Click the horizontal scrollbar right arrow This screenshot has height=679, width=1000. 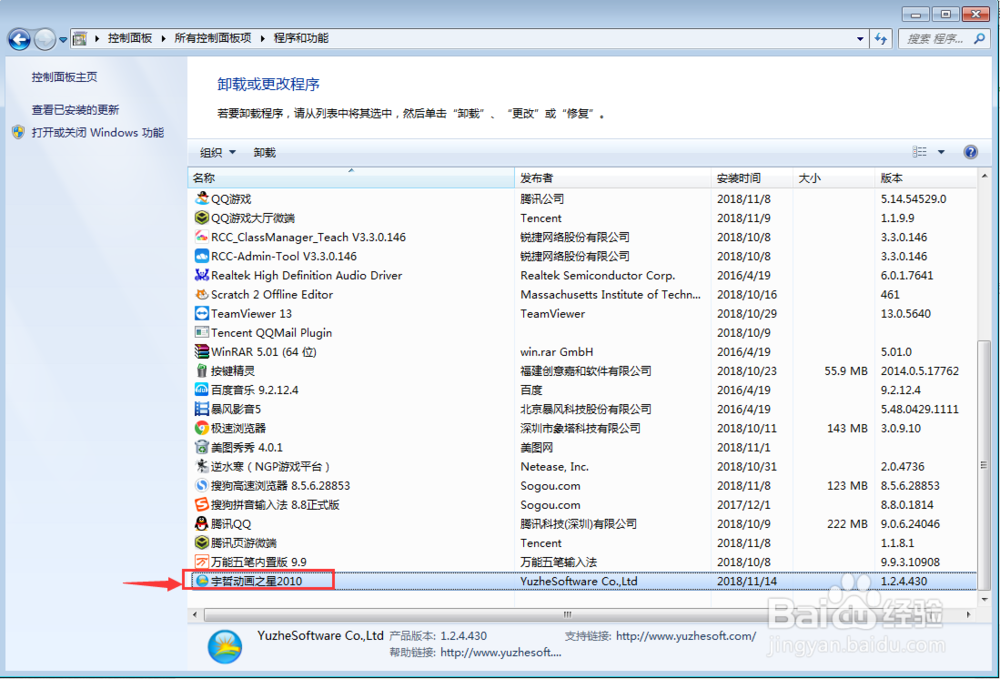coord(969,615)
